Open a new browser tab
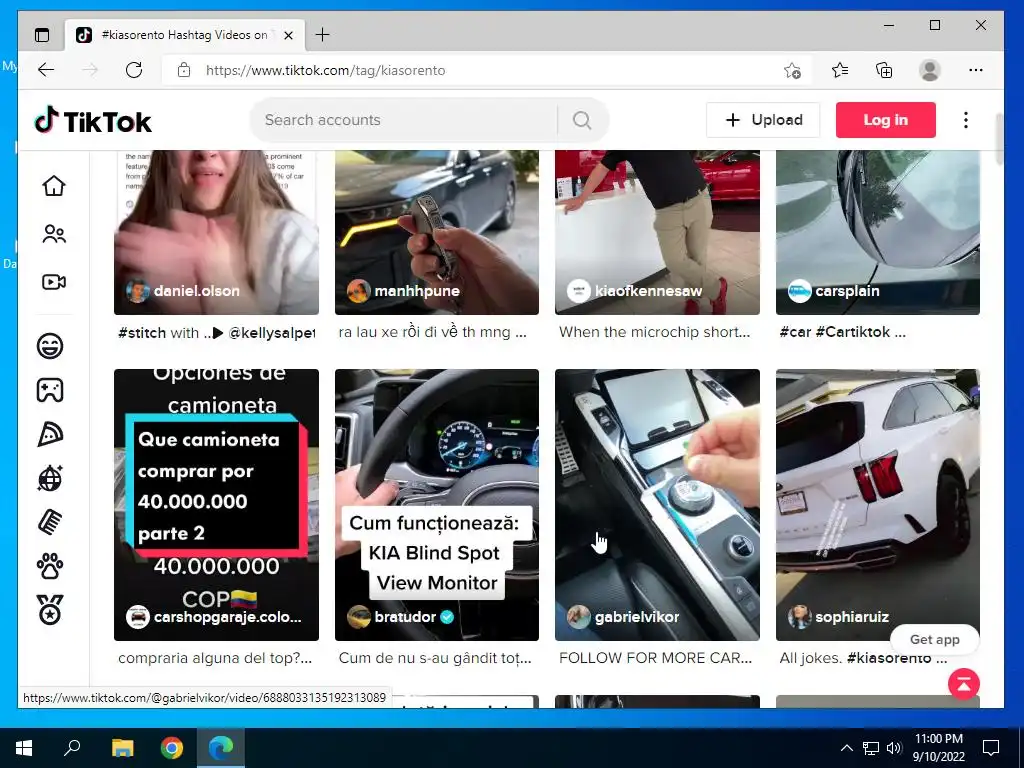Image resolution: width=1024 pixels, height=768 pixels. tap(323, 35)
